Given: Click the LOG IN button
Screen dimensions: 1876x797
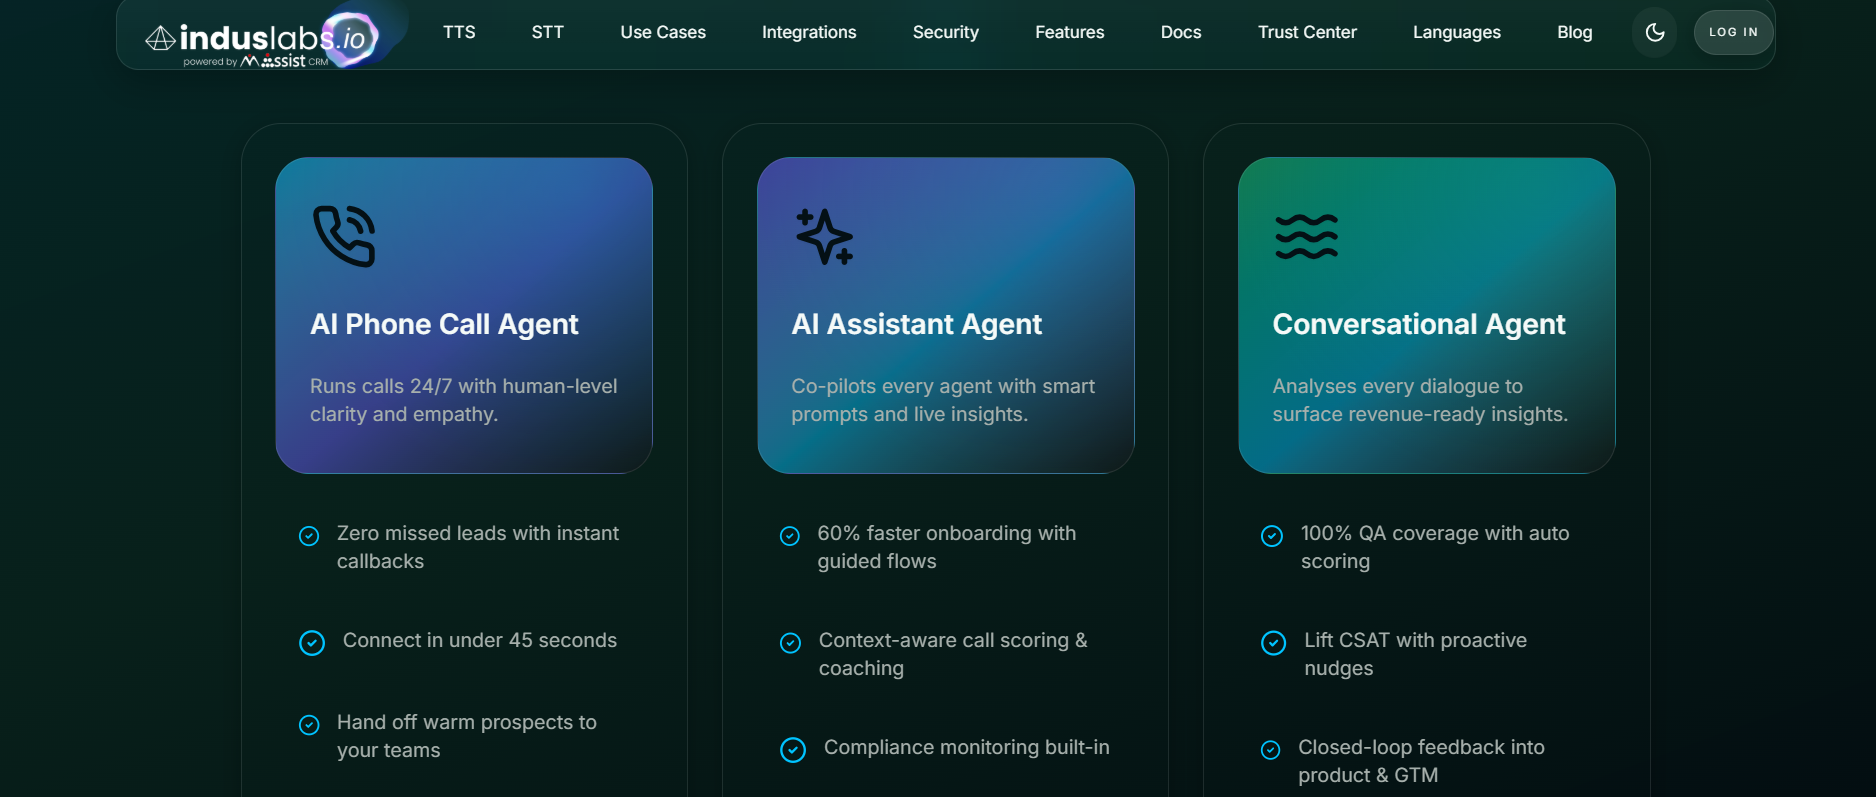Looking at the screenshot, I should click(1733, 32).
